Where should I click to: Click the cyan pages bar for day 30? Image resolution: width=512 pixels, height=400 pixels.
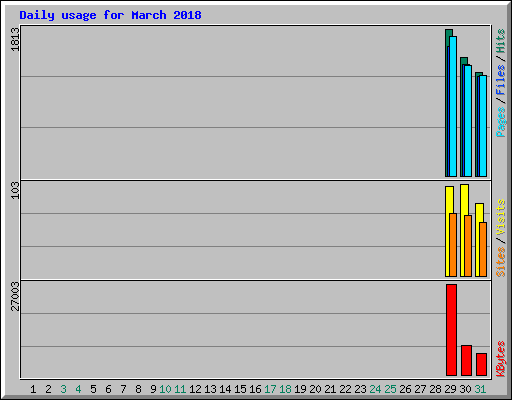(x=468, y=121)
